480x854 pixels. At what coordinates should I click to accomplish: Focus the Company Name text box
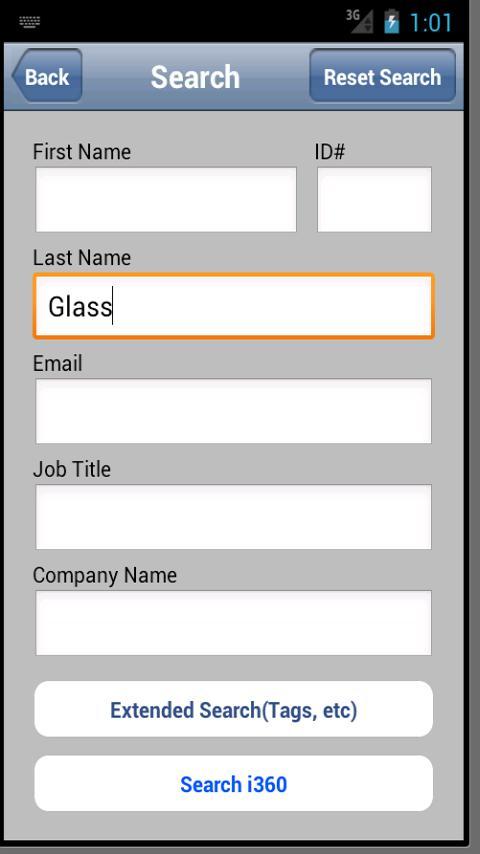click(x=234, y=623)
